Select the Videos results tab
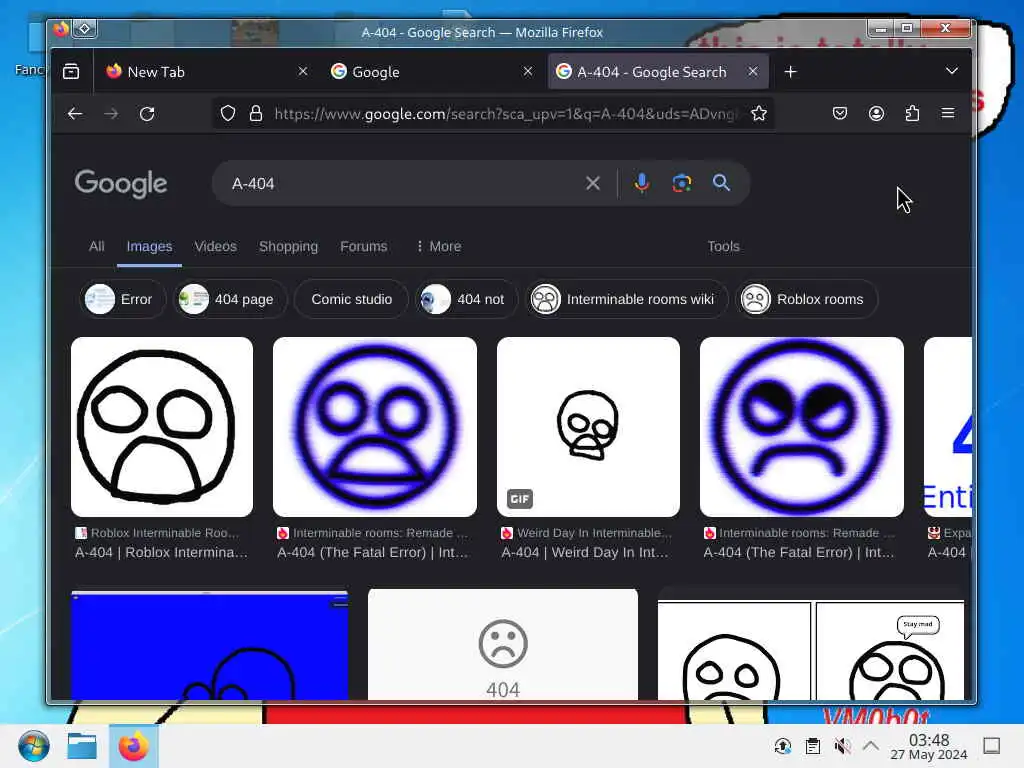Image resolution: width=1024 pixels, height=768 pixels. coord(216,246)
